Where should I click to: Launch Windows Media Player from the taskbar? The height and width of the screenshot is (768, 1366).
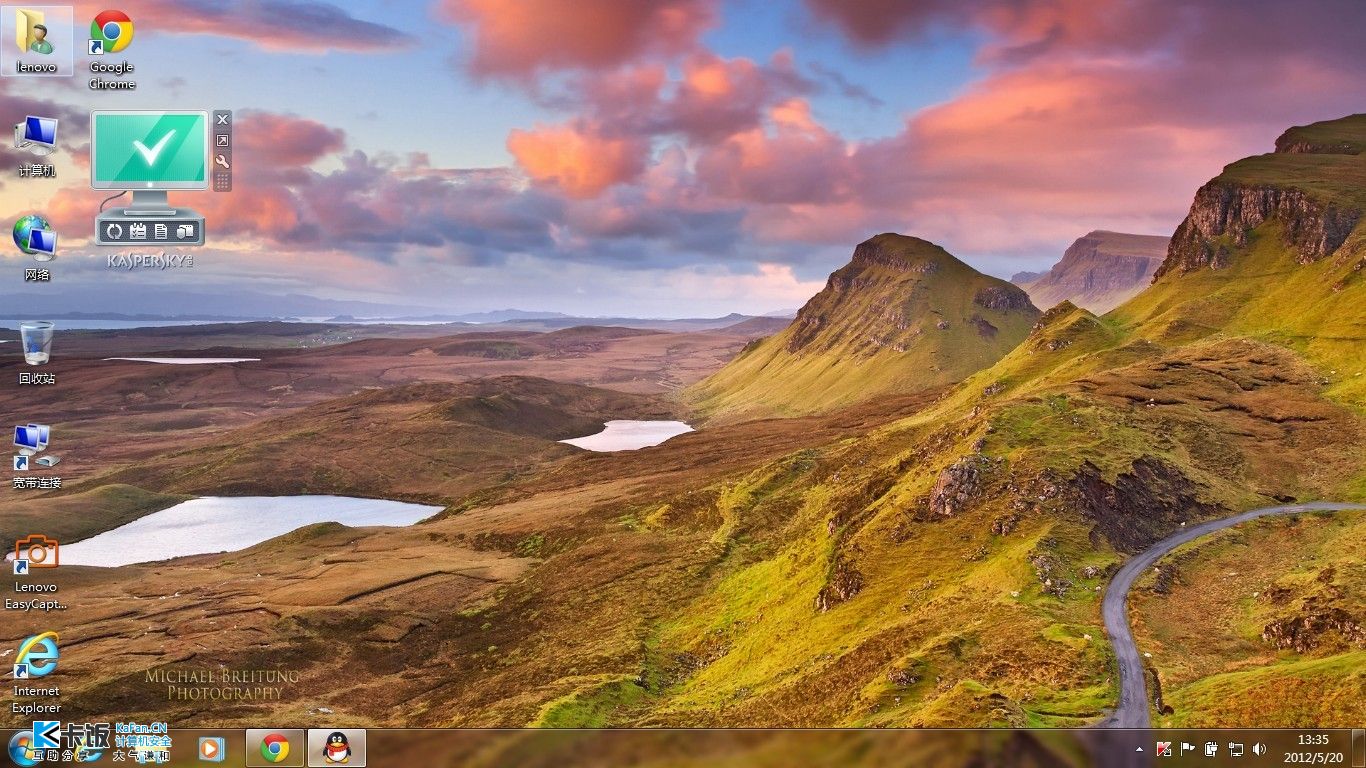[x=211, y=748]
